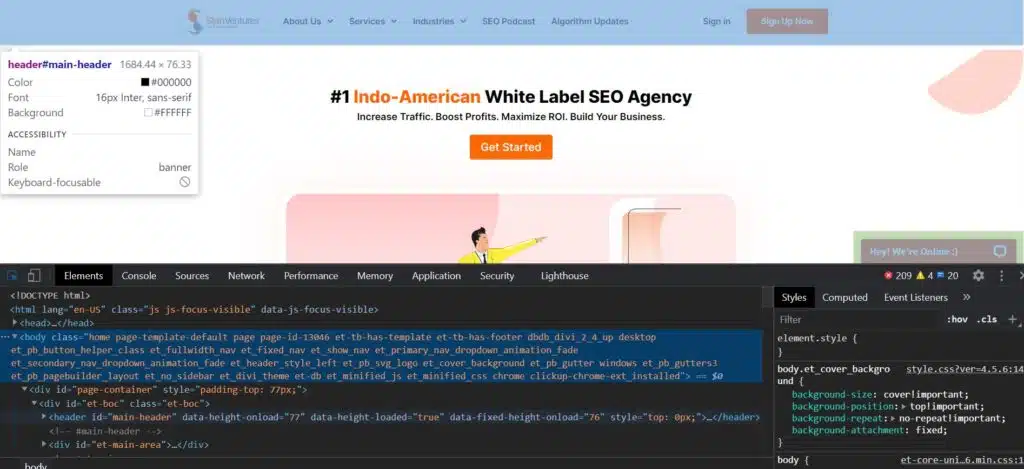Viewport: 1024px width, 469px height.
Task: Click the yellow warnings count icon
Action: click(921, 276)
